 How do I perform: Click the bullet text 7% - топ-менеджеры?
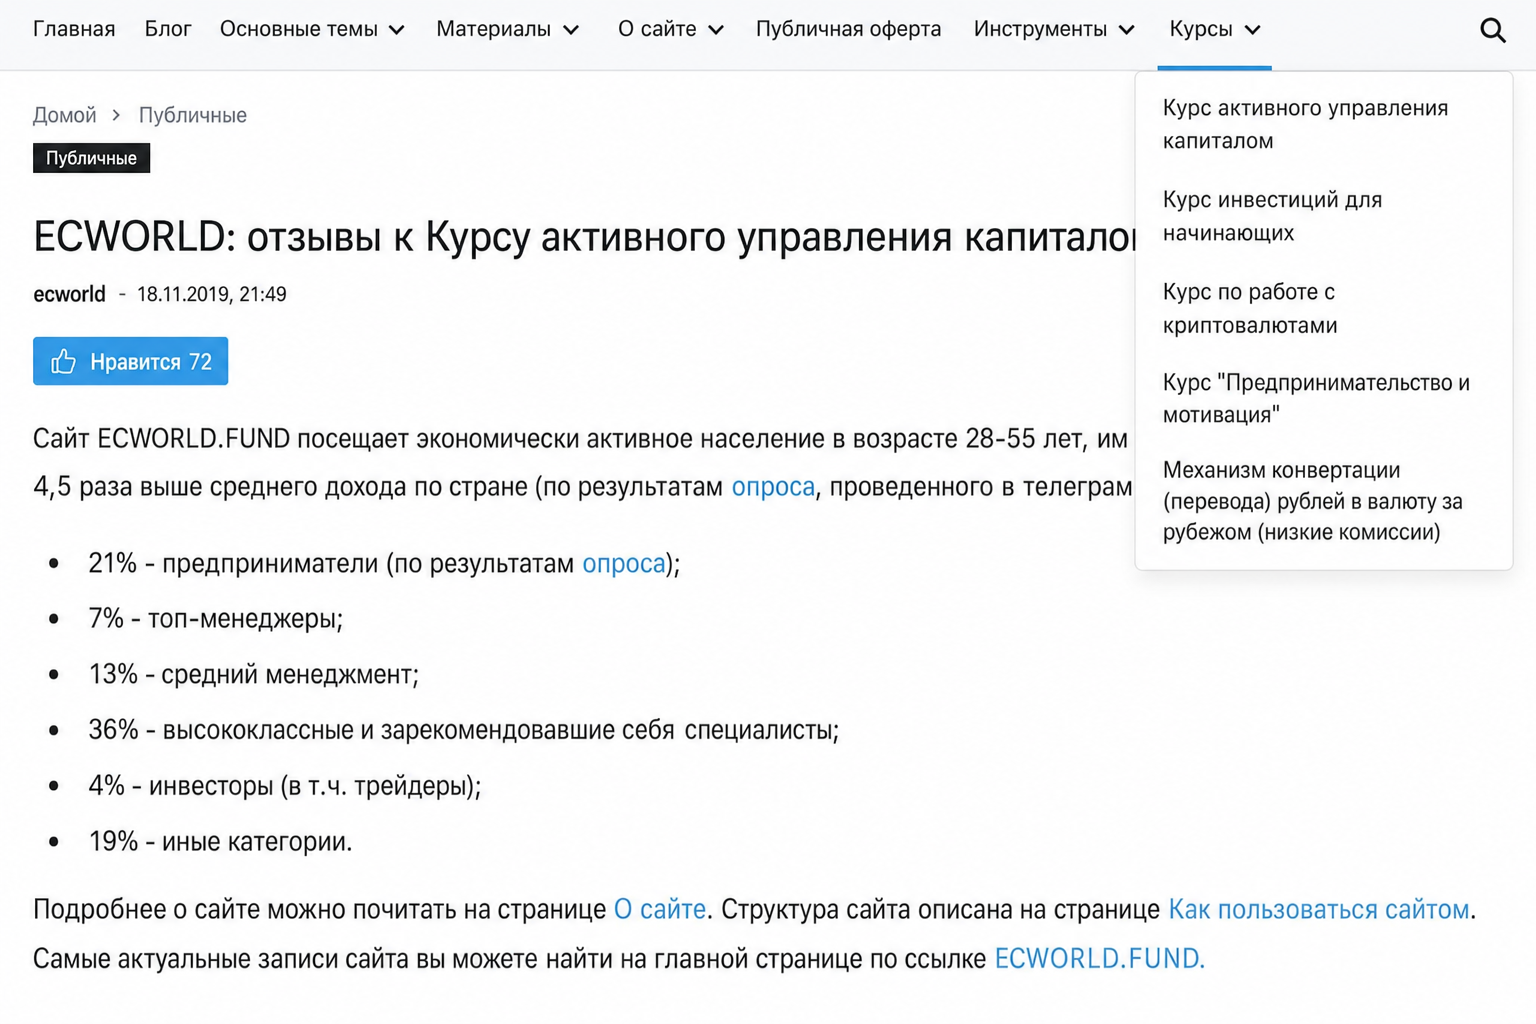coord(215,619)
